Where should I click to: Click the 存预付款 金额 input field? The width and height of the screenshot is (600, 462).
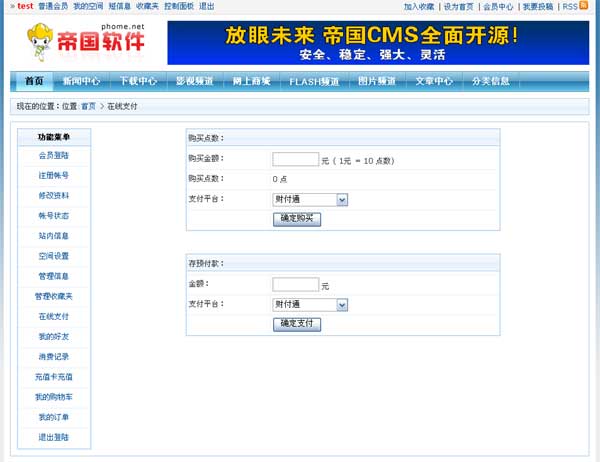click(295, 285)
